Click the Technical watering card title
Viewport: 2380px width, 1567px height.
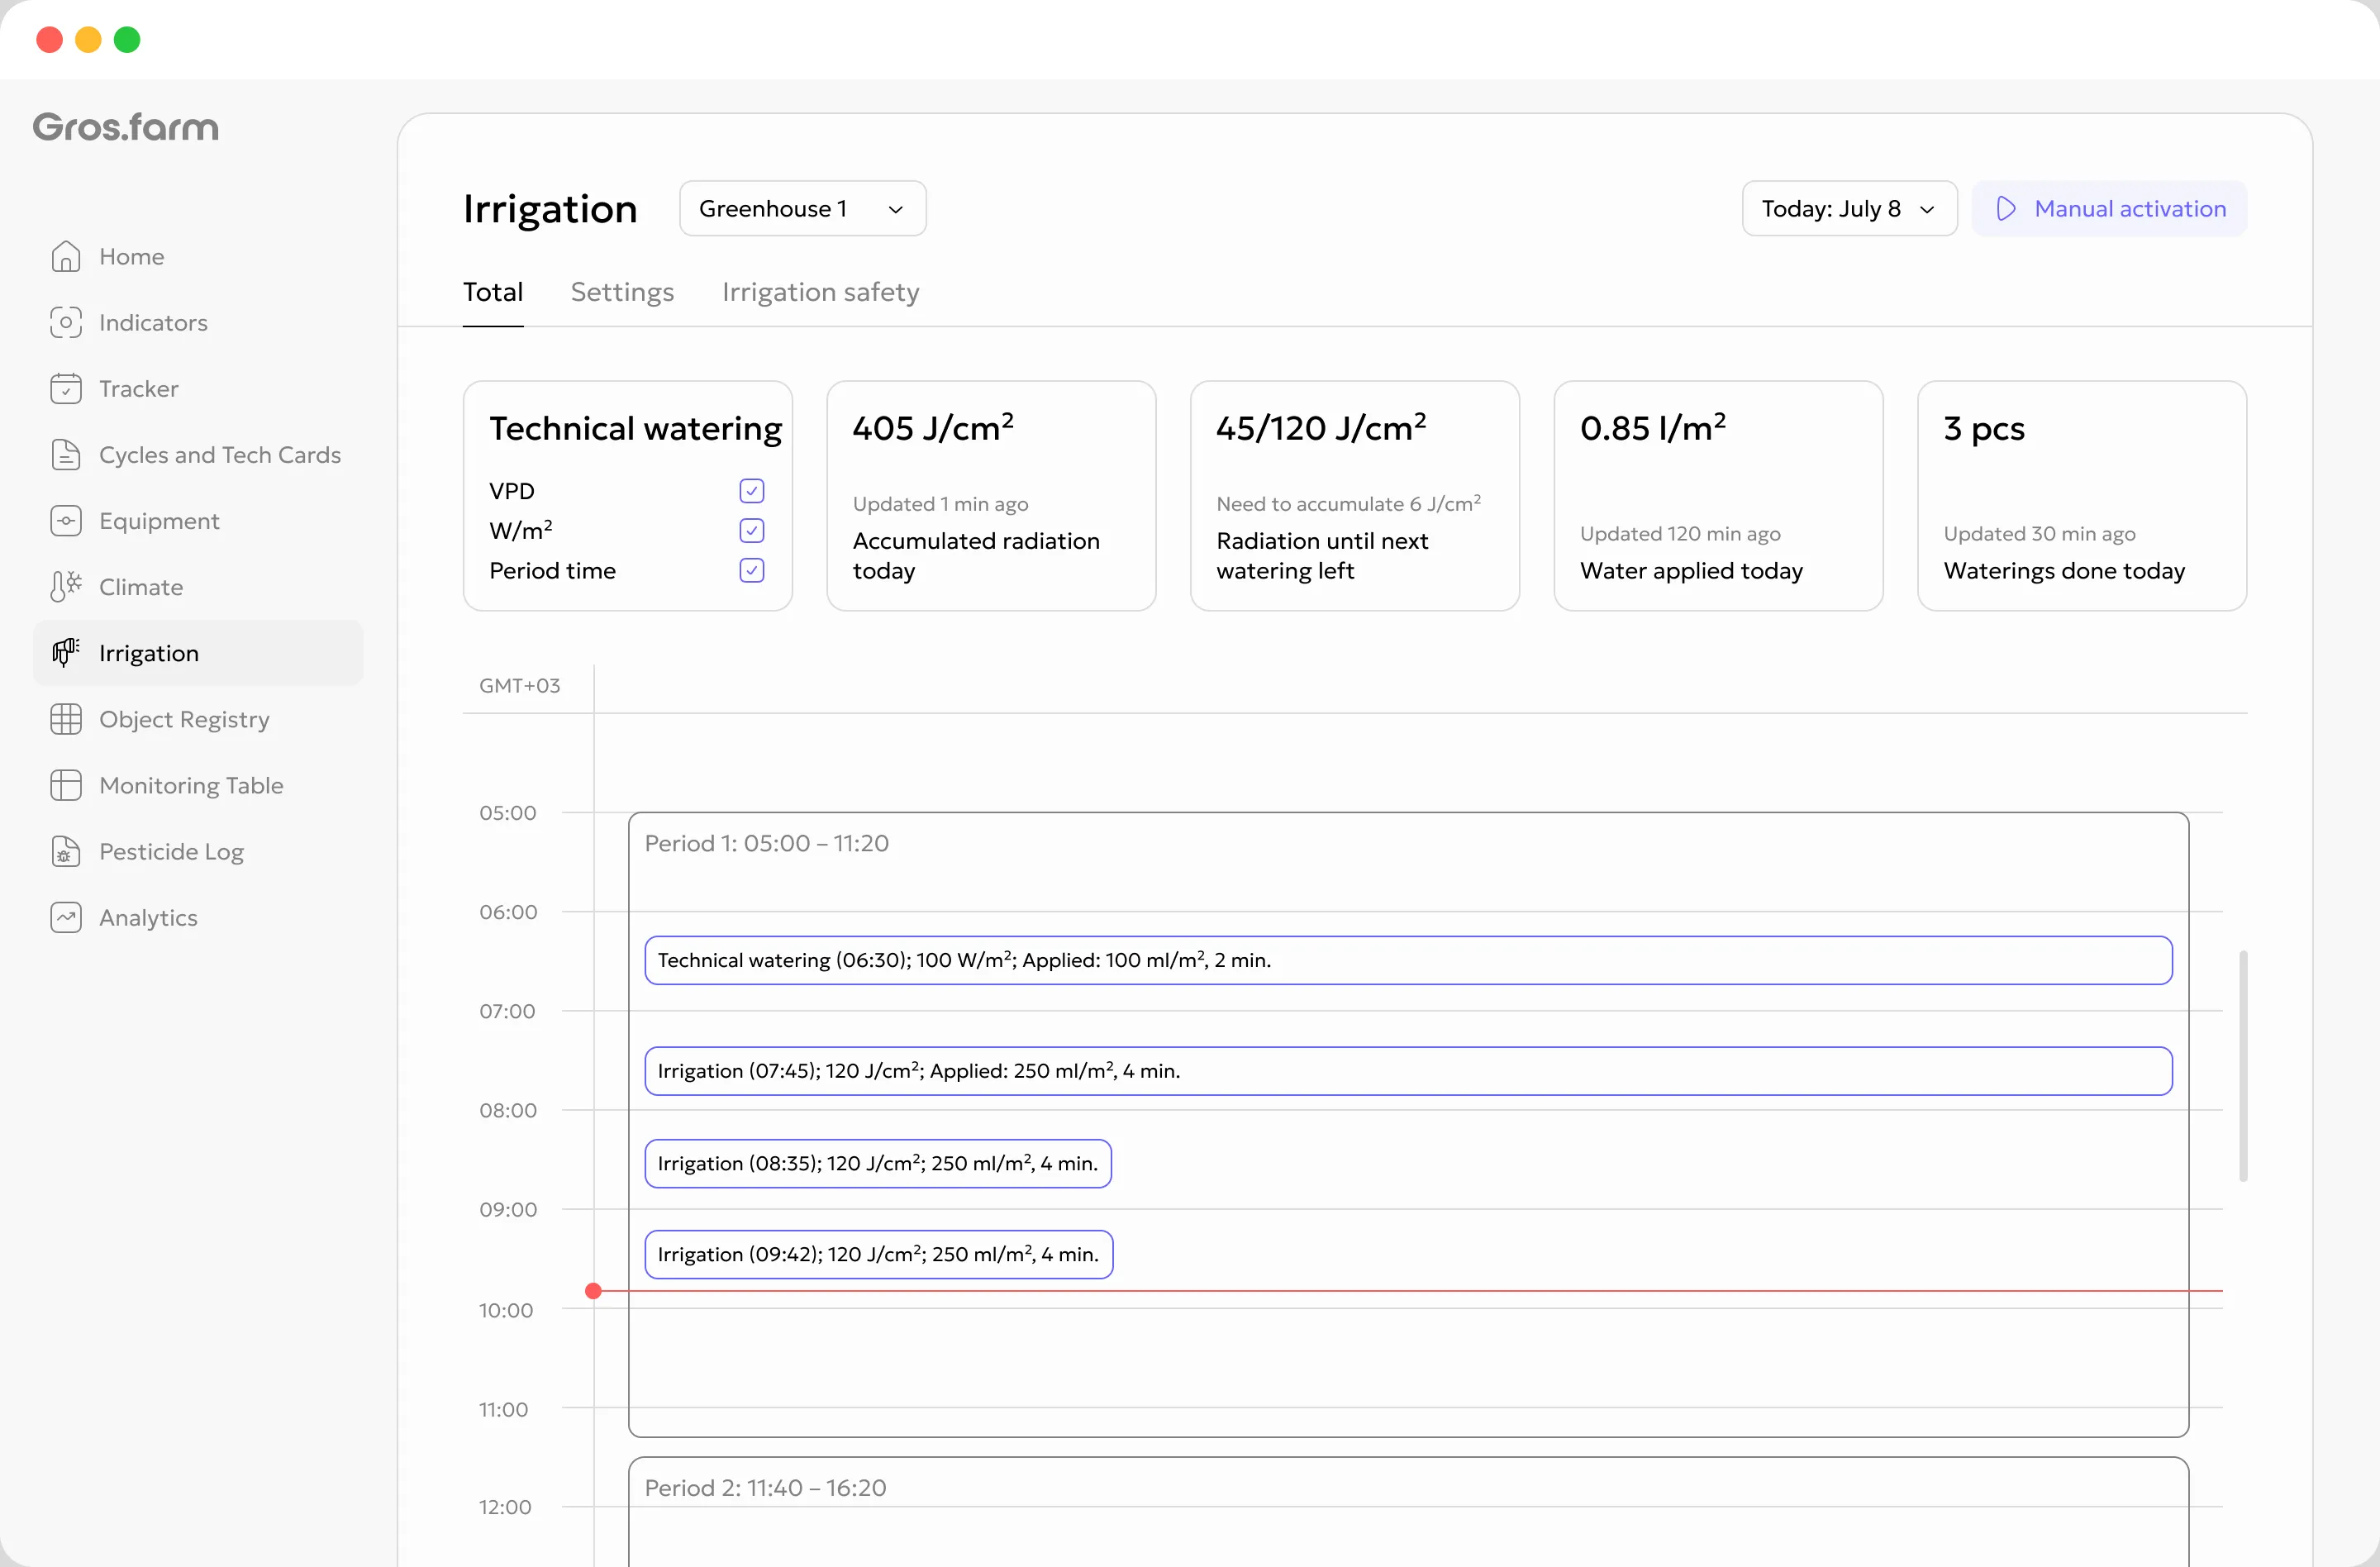point(636,428)
